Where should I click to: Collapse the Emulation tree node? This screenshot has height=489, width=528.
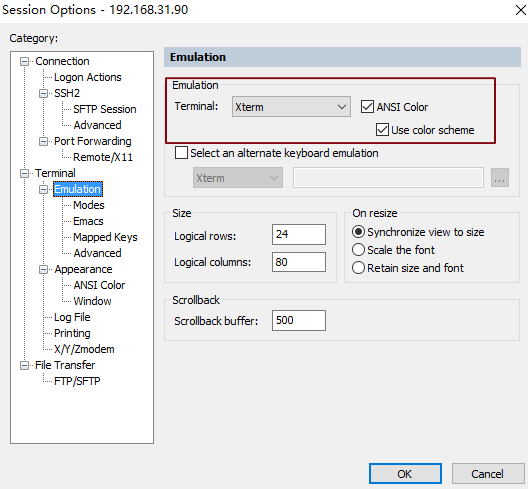[x=43, y=189]
